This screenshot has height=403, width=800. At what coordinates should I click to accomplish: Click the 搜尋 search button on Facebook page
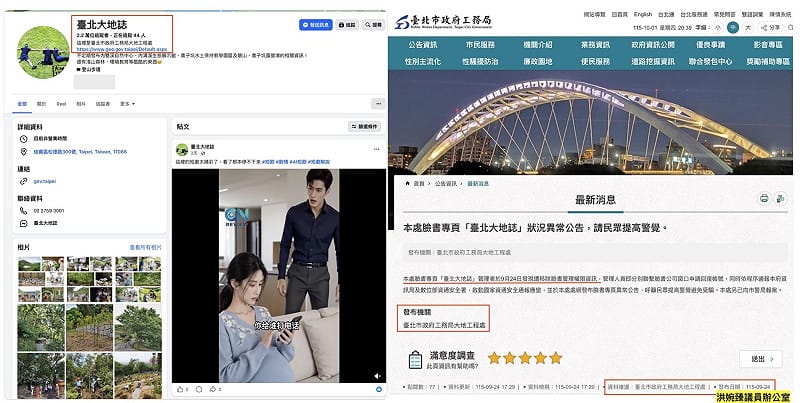(x=373, y=24)
